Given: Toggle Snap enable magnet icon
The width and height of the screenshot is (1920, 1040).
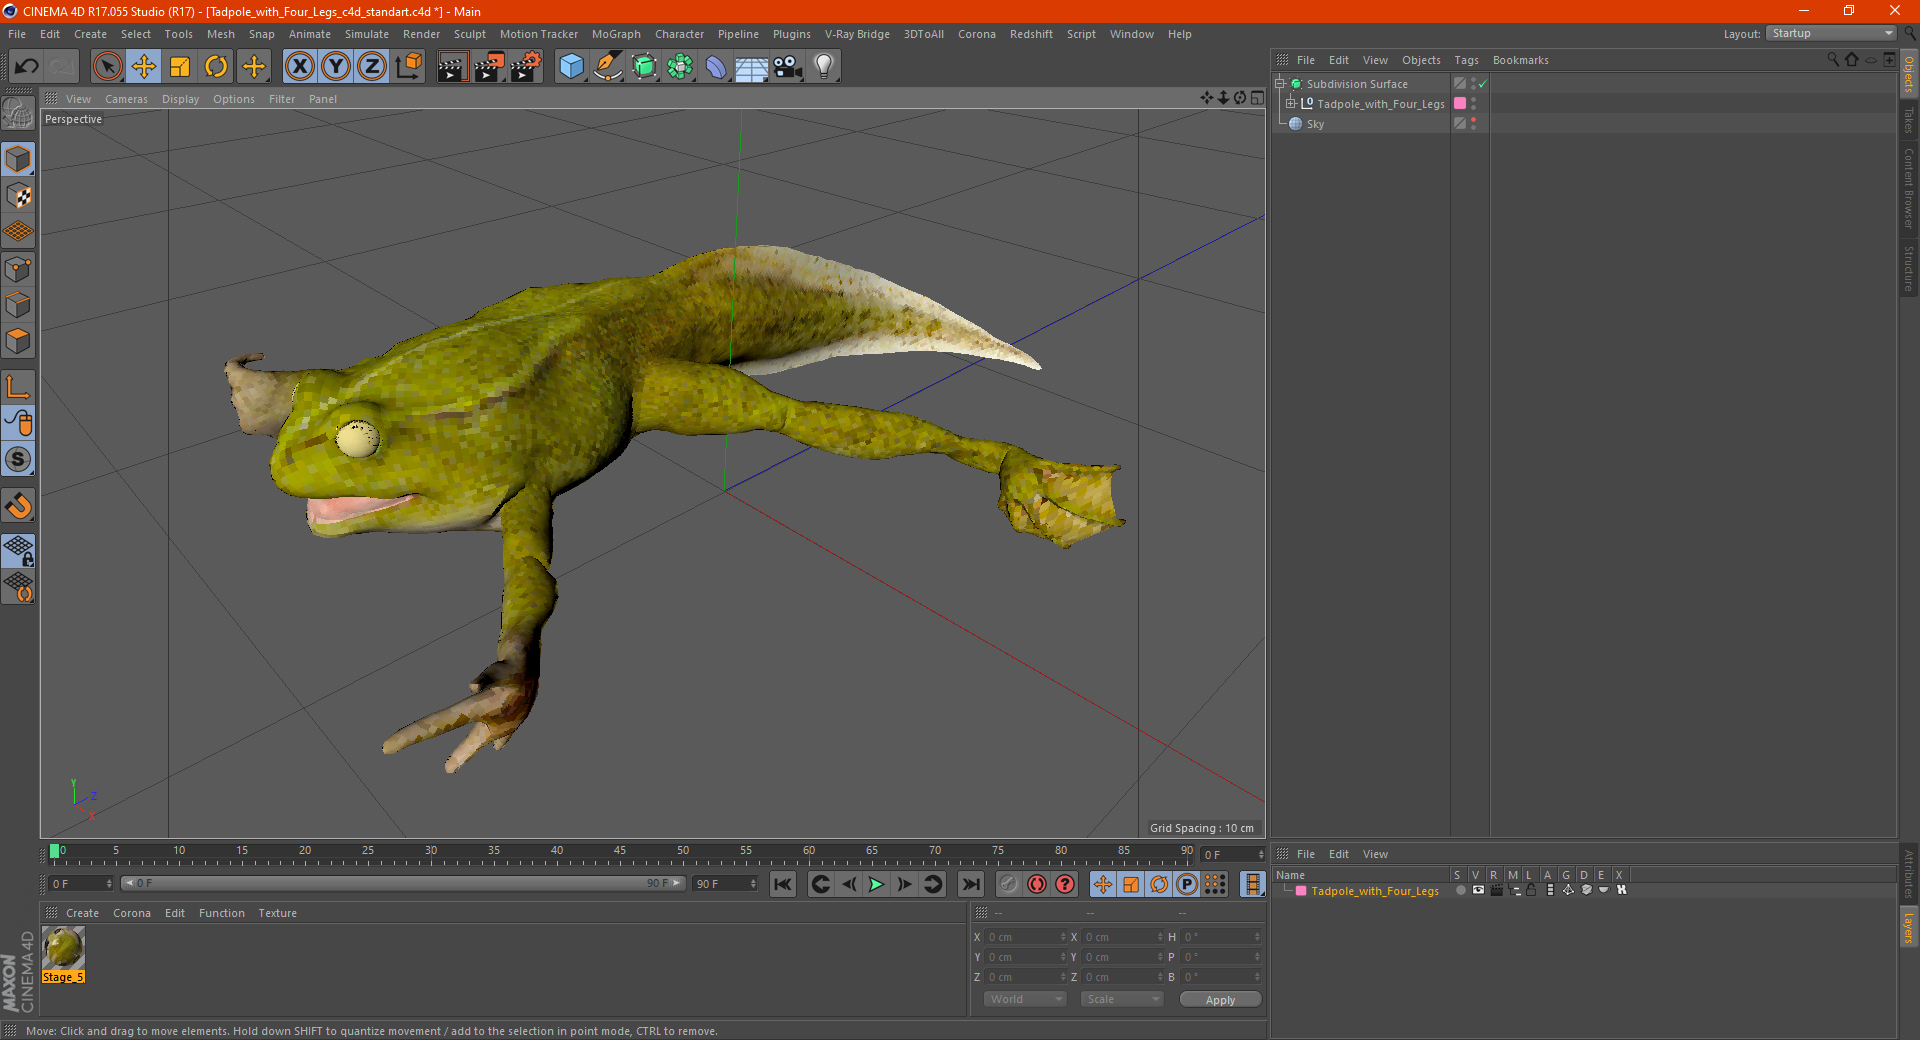Looking at the screenshot, I should click(18, 506).
